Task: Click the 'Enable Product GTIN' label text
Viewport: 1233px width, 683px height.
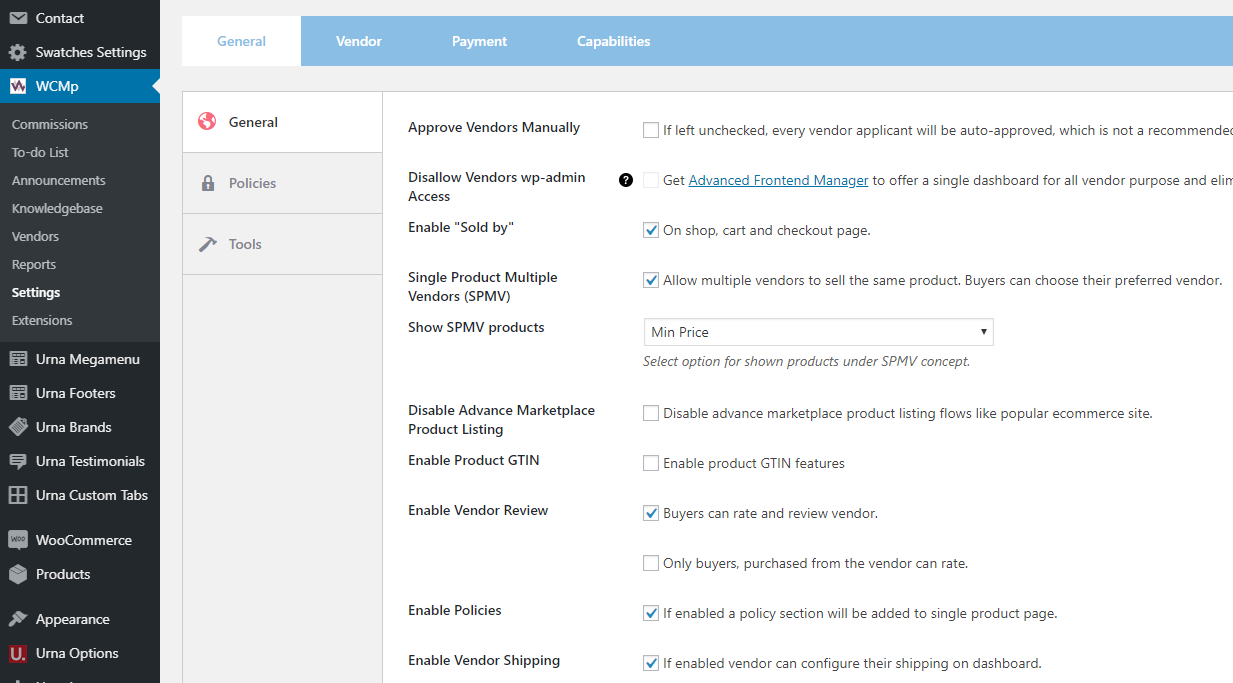Action: [x=474, y=460]
